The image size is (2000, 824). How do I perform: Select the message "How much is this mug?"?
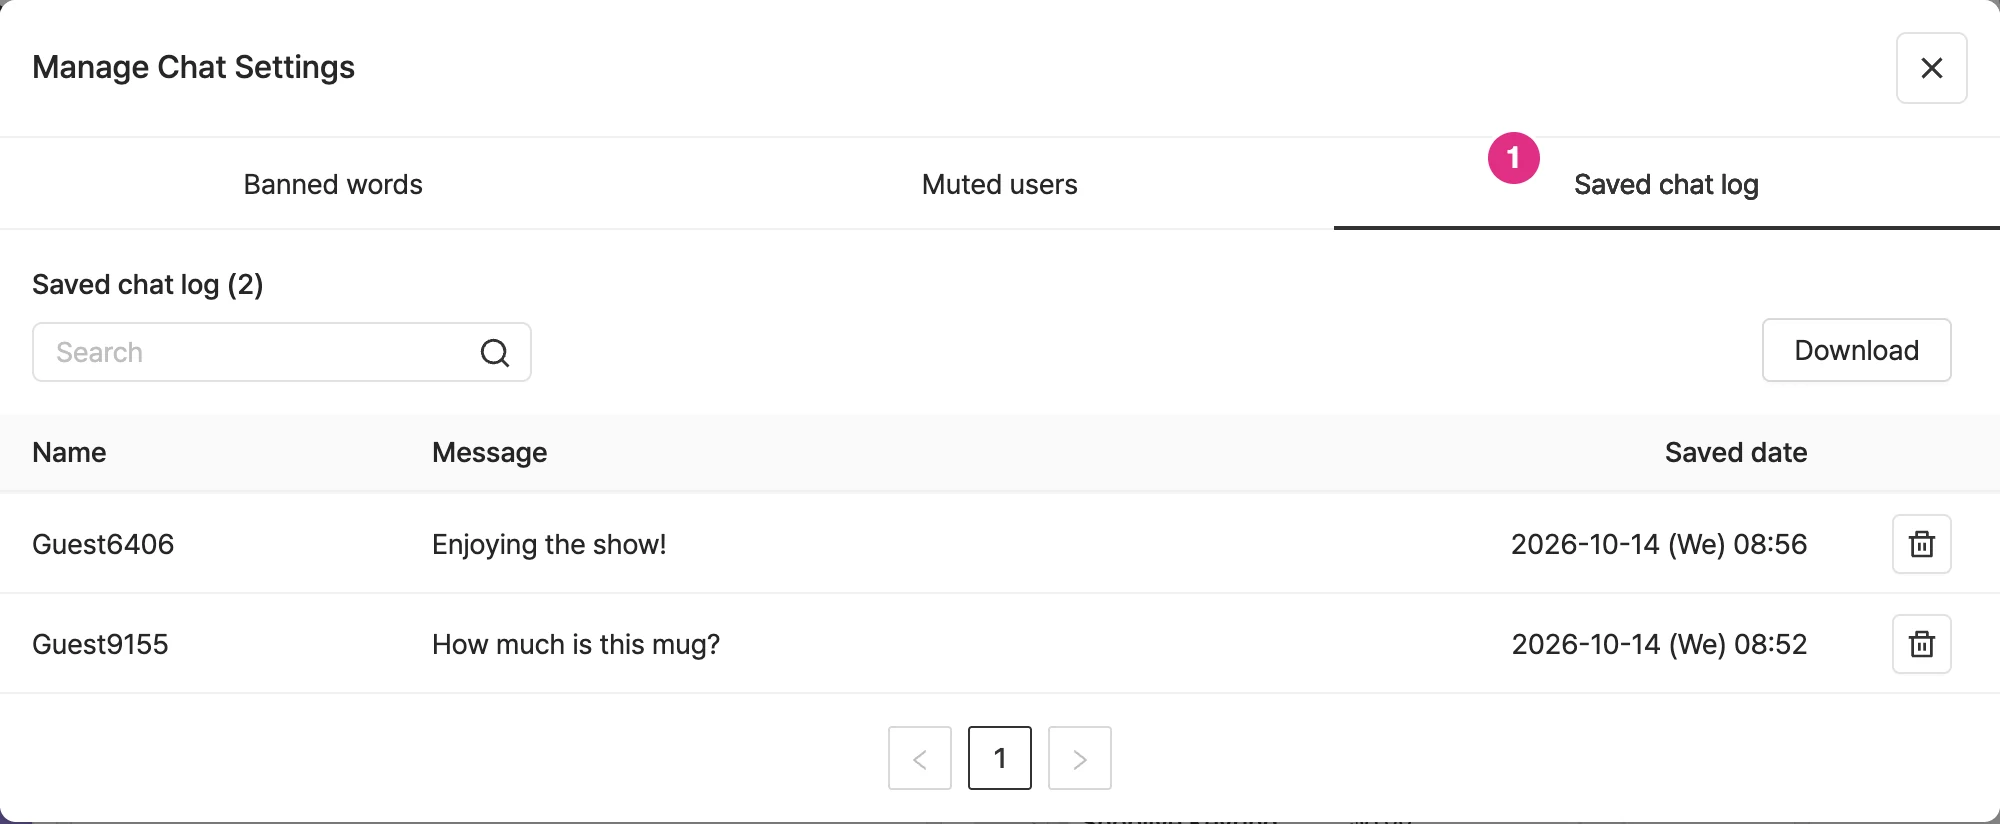pos(576,644)
